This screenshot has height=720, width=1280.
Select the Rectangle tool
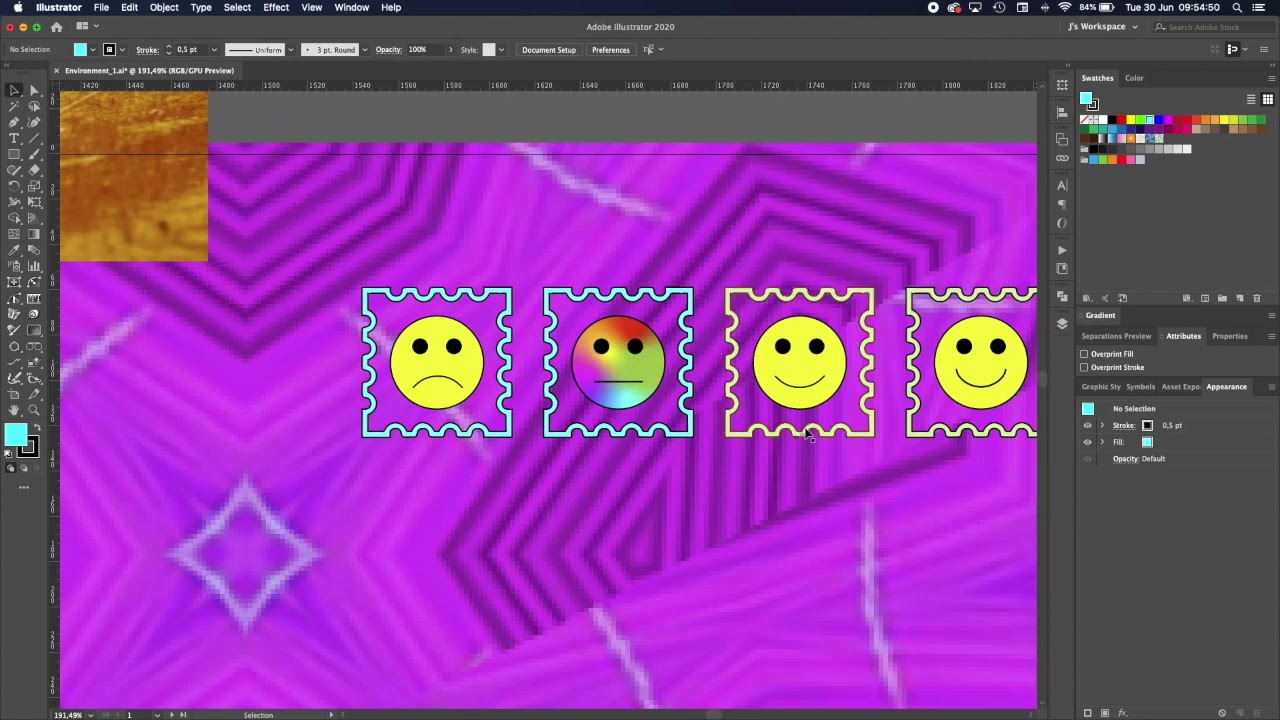point(14,154)
